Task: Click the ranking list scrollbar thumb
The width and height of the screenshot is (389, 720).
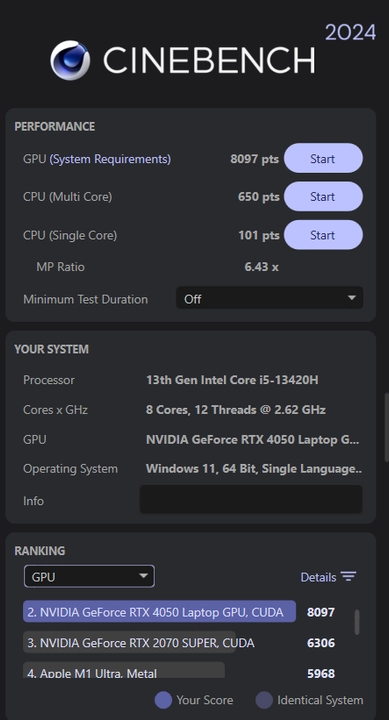Action: tap(357, 622)
